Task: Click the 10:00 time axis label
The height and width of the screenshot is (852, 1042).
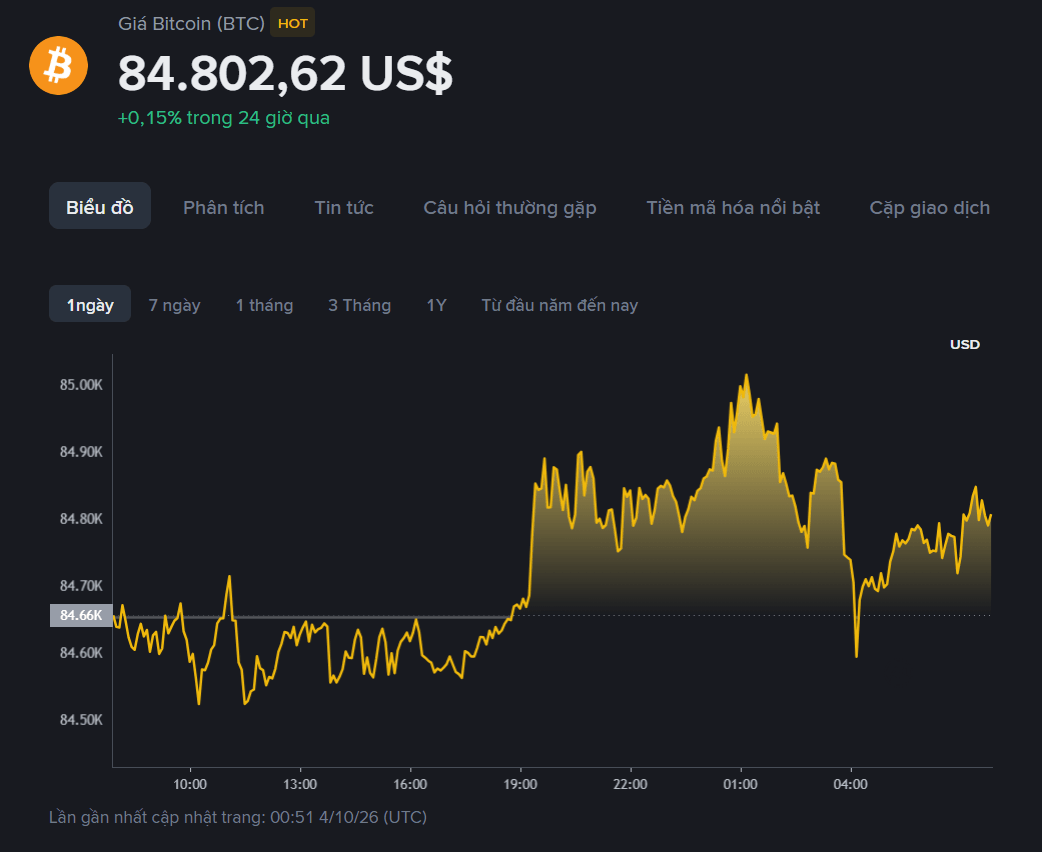Action: pyautogui.click(x=190, y=784)
